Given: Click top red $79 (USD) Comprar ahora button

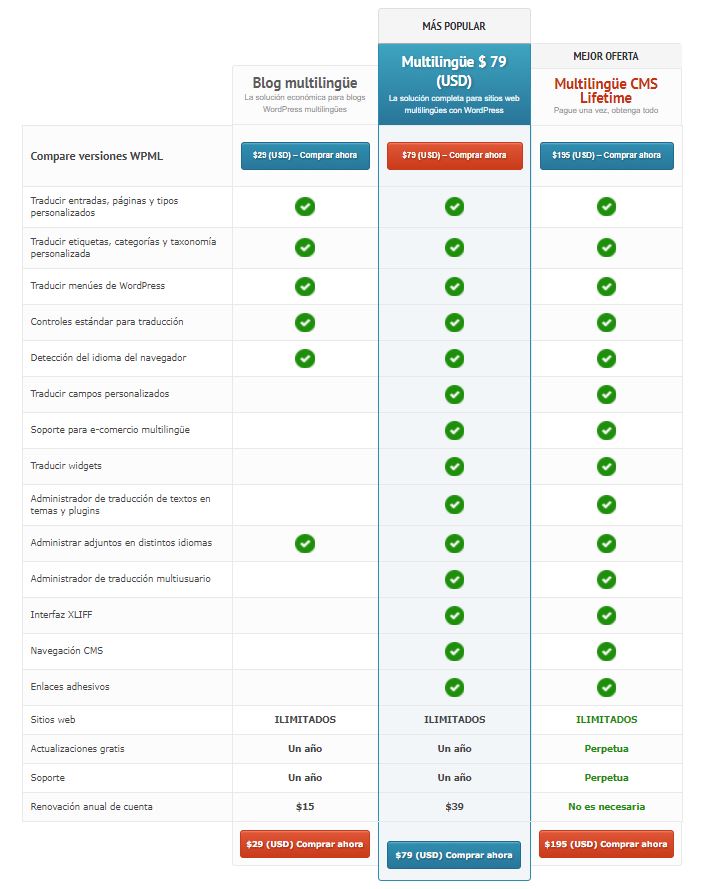Looking at the screenshot, I should (x=454, y=155).
